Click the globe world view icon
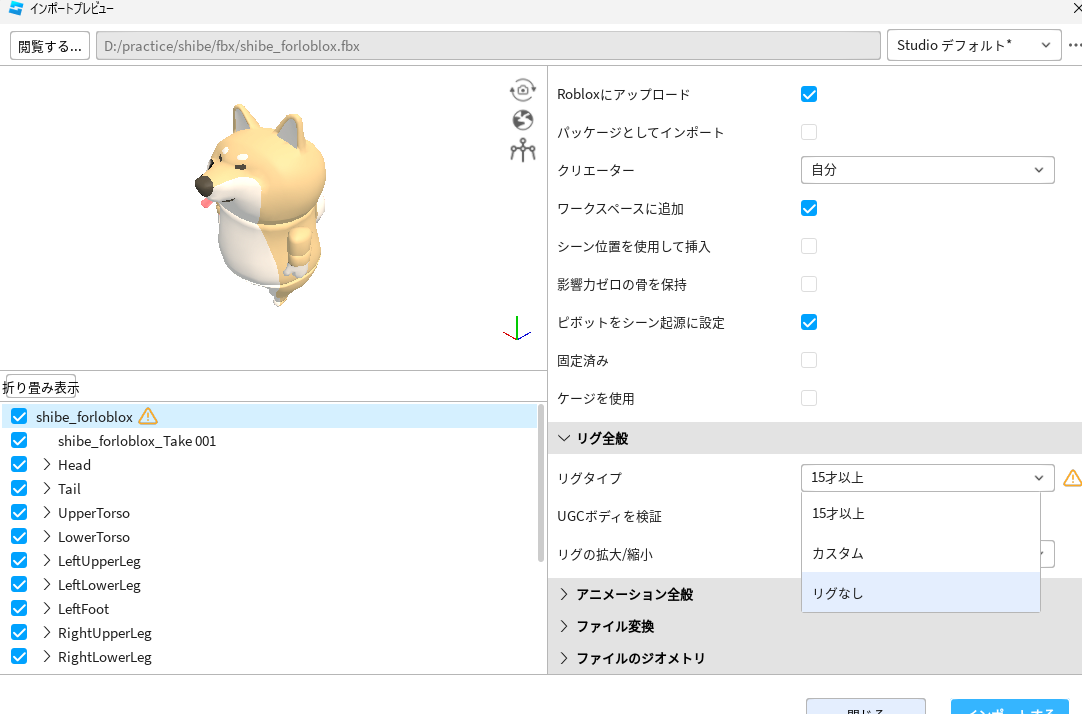 (523, 120)
